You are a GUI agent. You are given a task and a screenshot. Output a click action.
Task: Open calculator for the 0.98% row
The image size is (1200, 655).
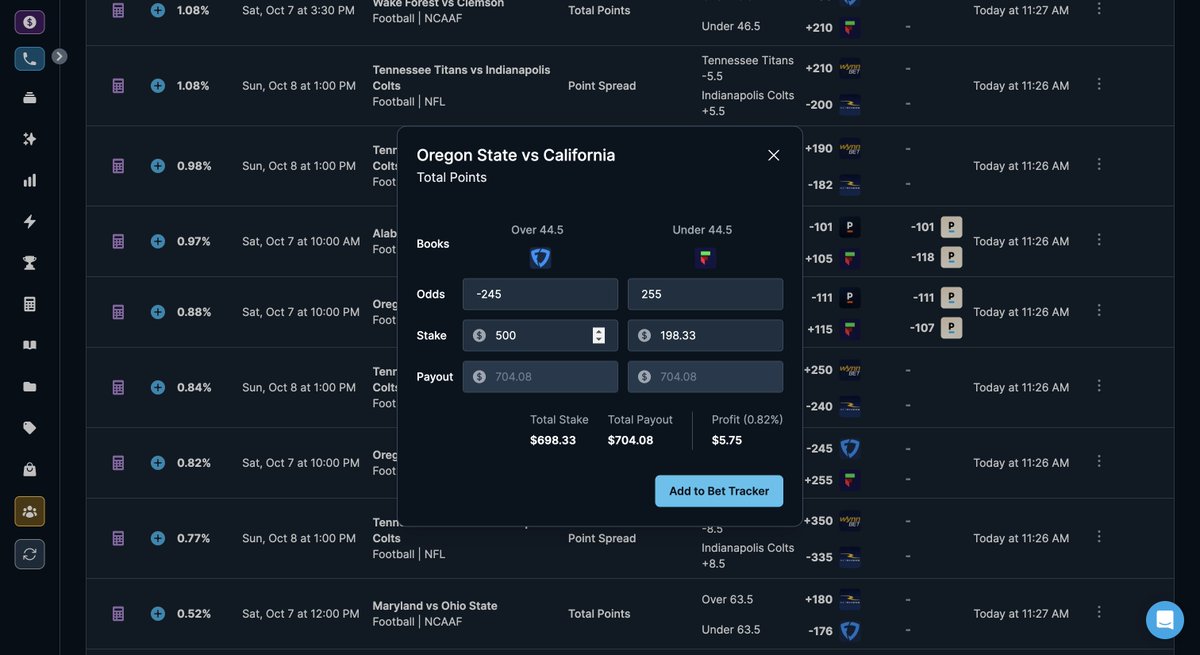click(118, 166)
